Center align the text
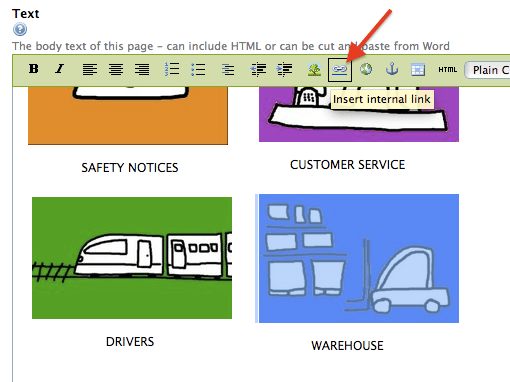510x382 pixels. (116, 69)
